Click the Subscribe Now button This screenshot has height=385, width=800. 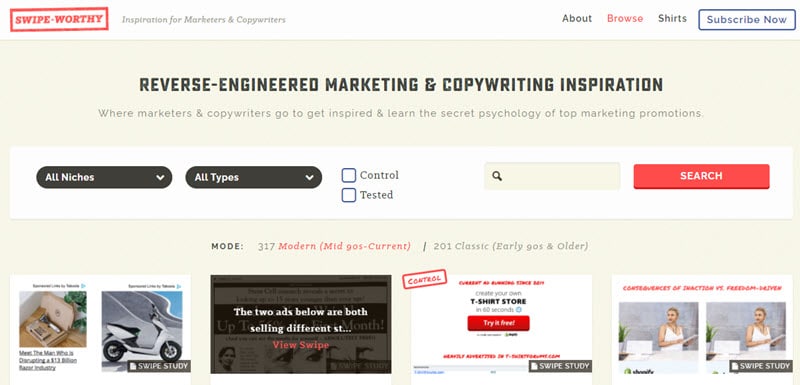[747, 20]
